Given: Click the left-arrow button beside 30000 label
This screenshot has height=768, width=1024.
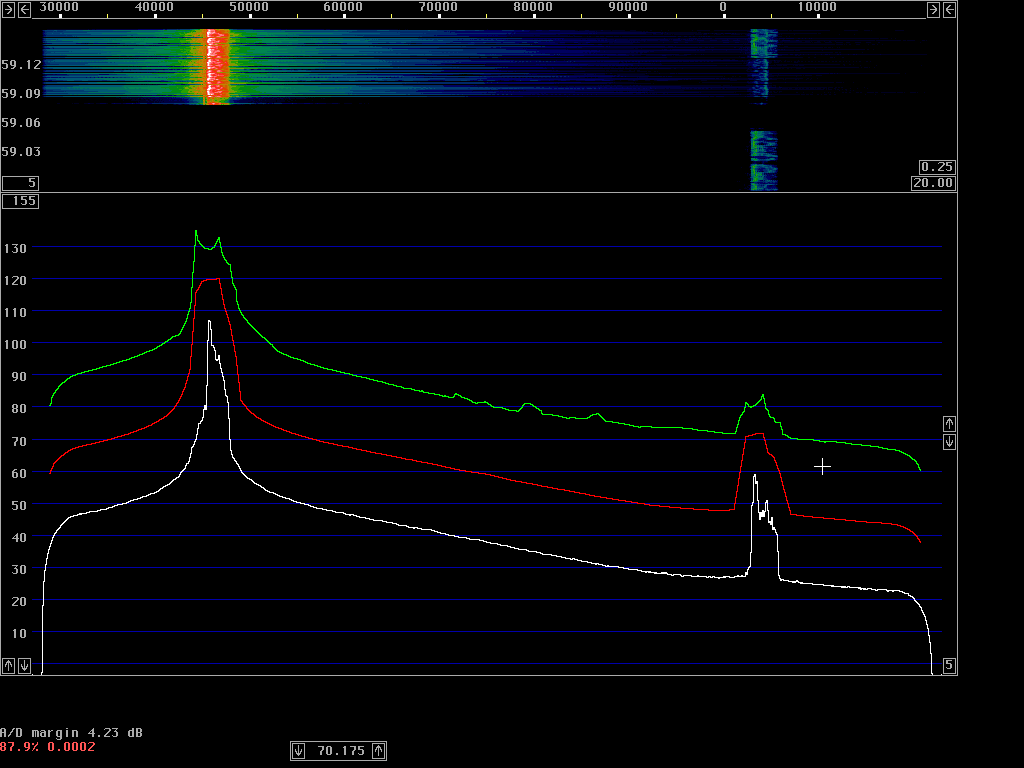Looking at the screenshot, I should [x=24, y=9].
